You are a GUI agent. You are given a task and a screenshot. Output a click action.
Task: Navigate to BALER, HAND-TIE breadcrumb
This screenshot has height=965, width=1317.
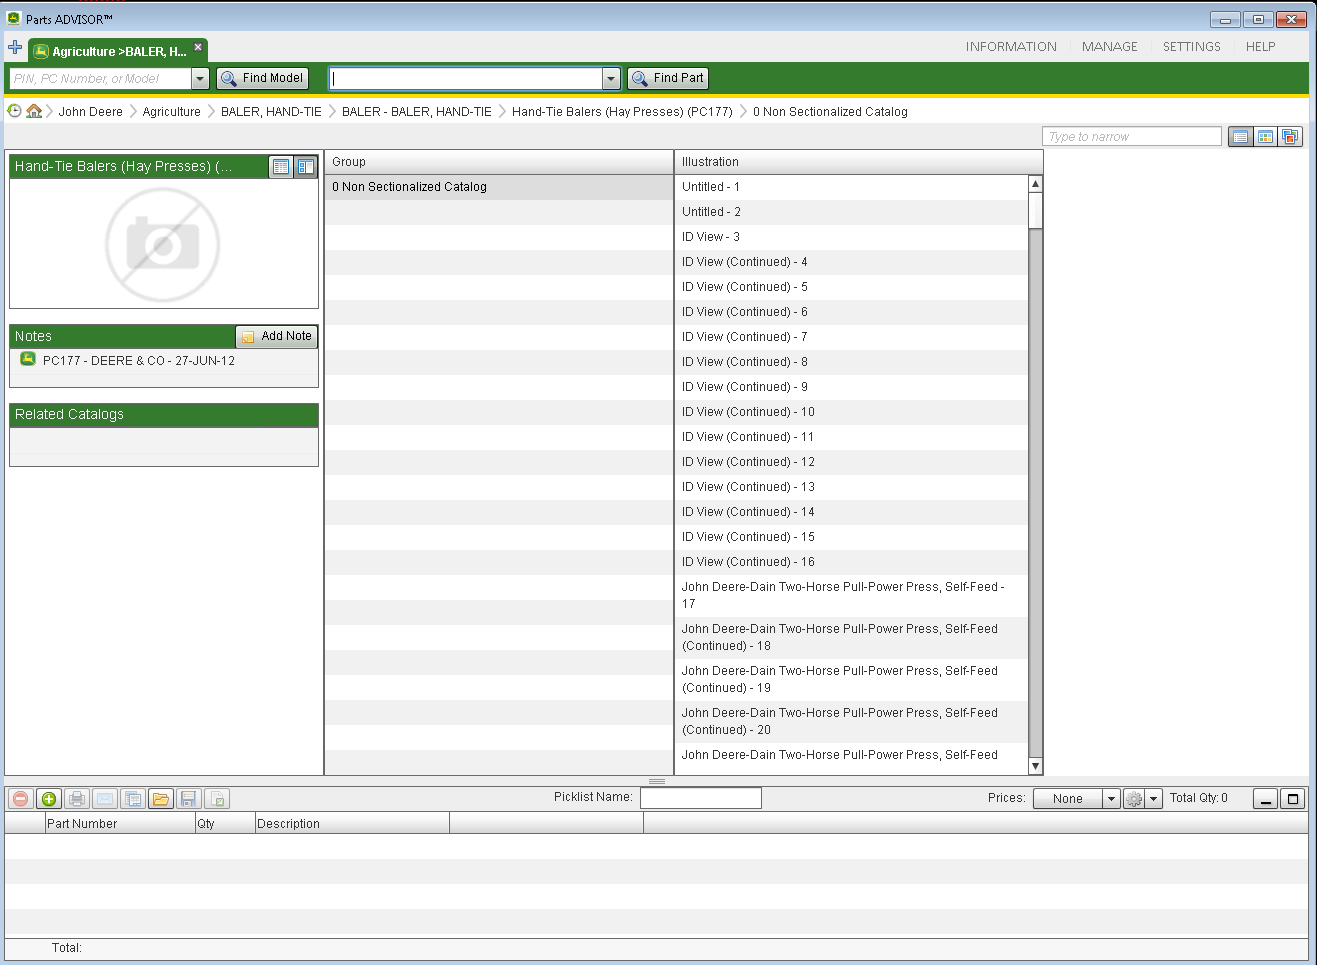point(271,112)
